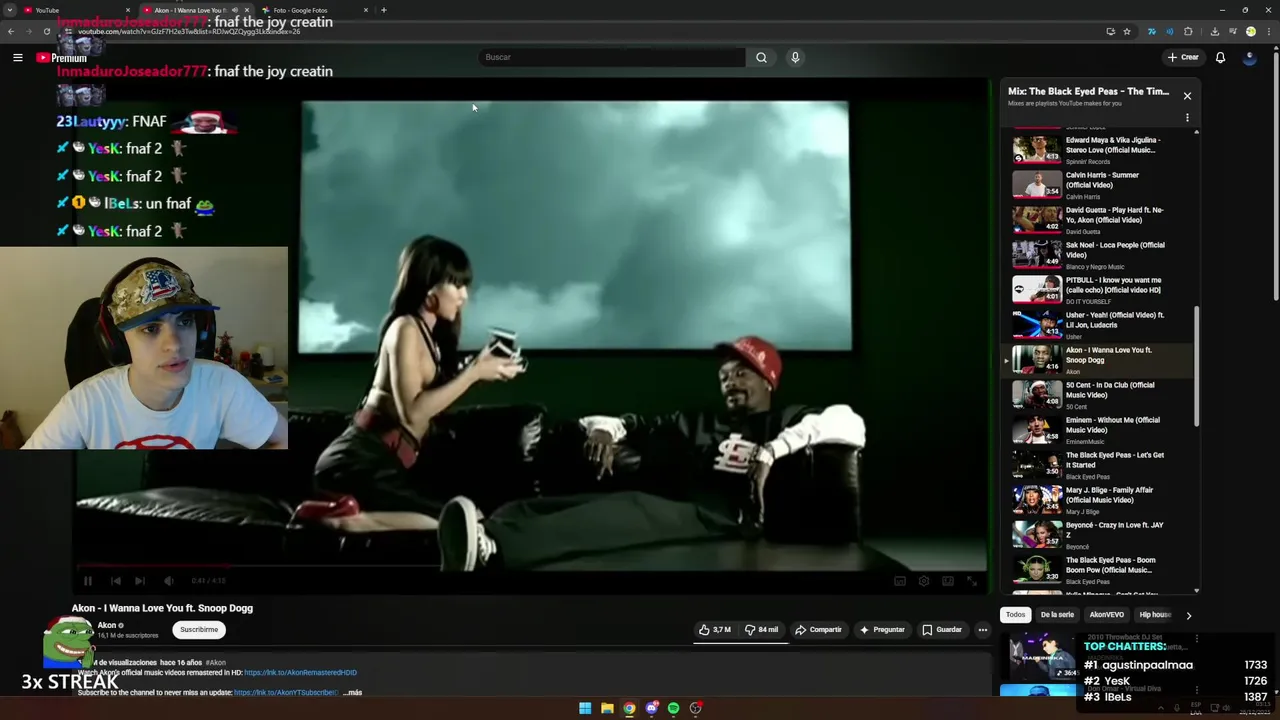The image size is (1280, 720).
Task: Expand description with ...más
Action: click(352, 692)
